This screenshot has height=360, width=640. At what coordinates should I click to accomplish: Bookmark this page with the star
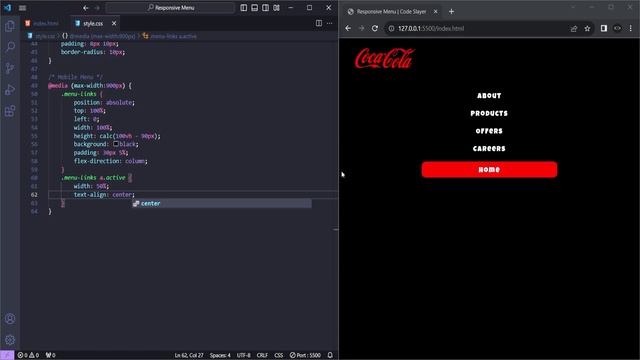point(587,28)
